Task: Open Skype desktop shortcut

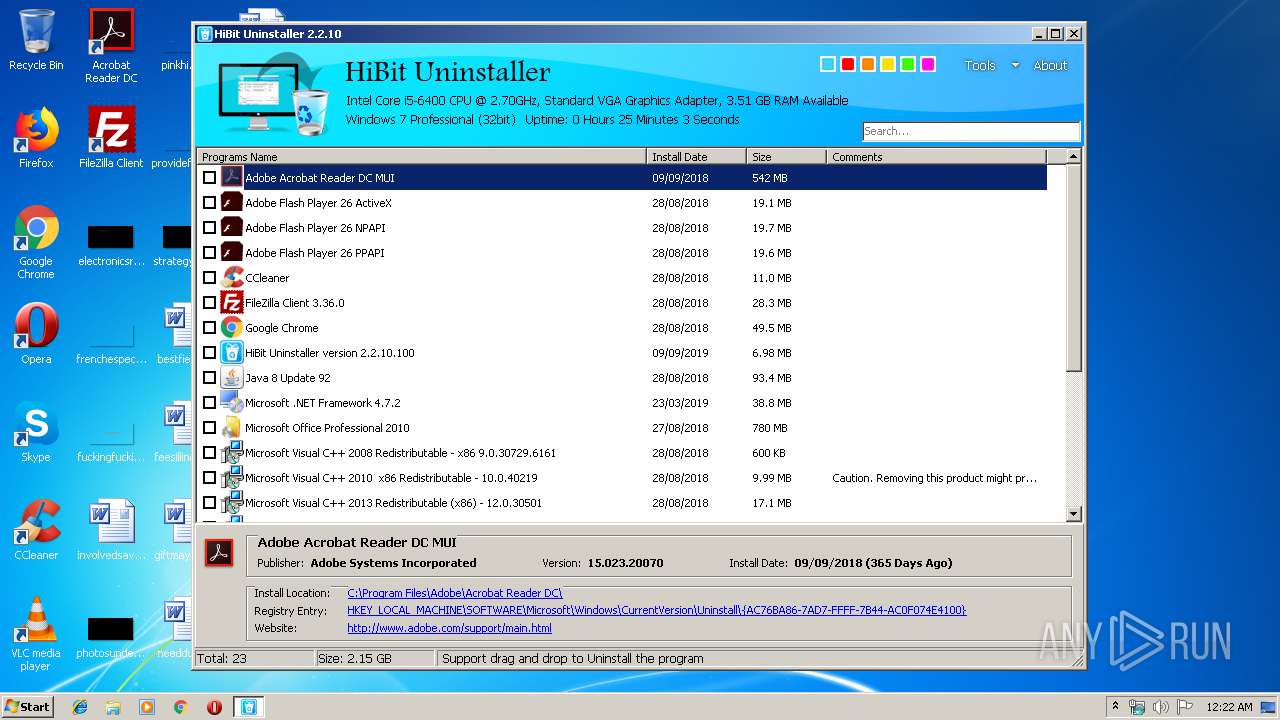Action: 36,432
